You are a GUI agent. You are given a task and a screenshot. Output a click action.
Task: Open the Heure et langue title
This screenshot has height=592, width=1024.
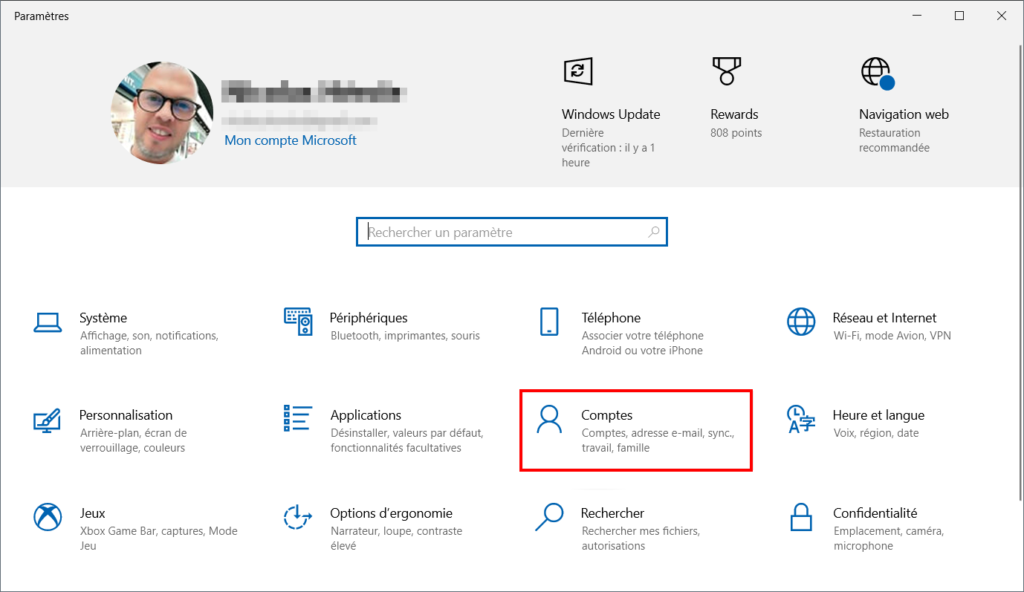pyautogui.click(x=878, y=415)
